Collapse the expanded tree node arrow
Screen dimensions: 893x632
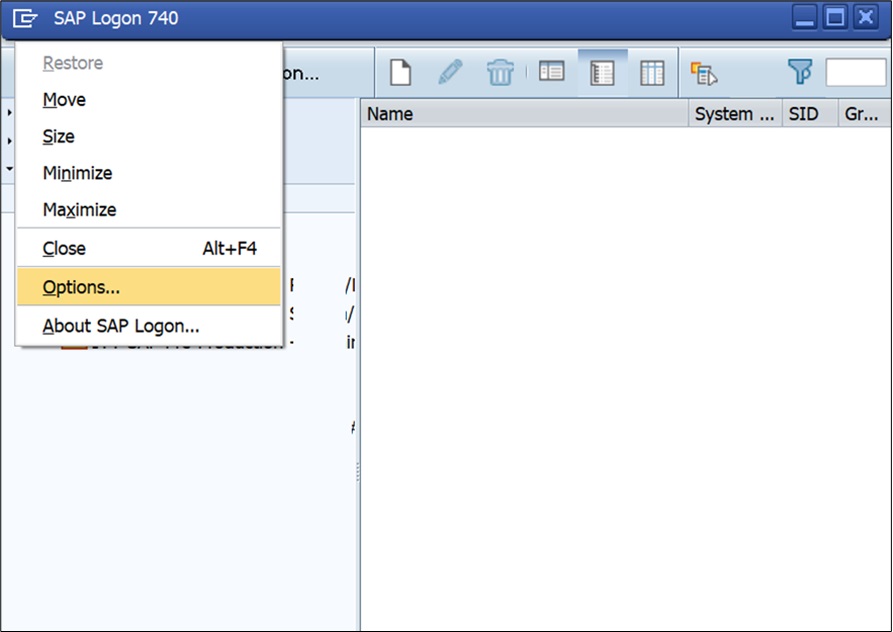coord(10,169)
